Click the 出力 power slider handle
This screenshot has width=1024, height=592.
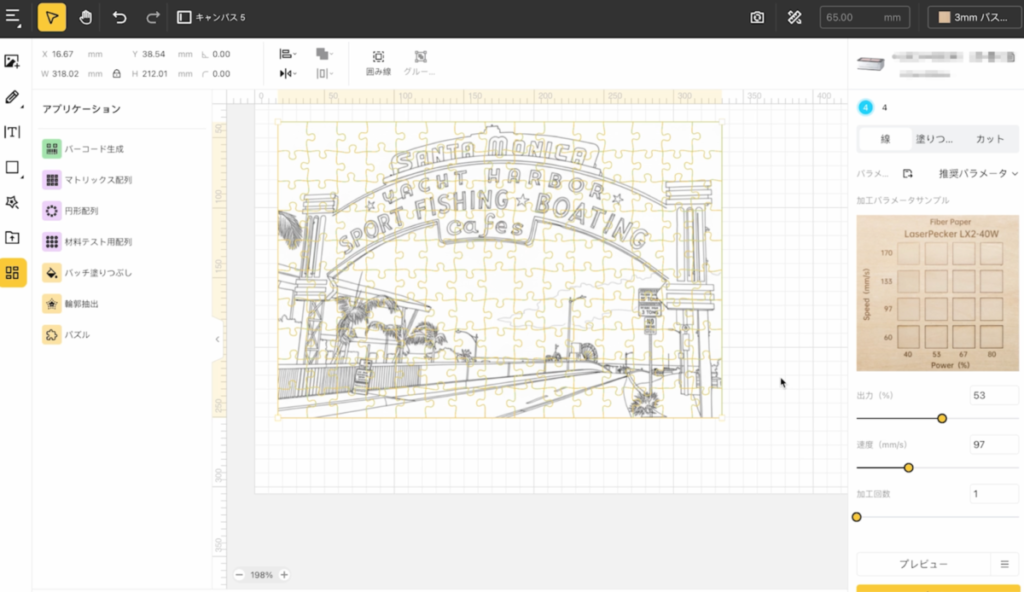click(x=942, y=418)
